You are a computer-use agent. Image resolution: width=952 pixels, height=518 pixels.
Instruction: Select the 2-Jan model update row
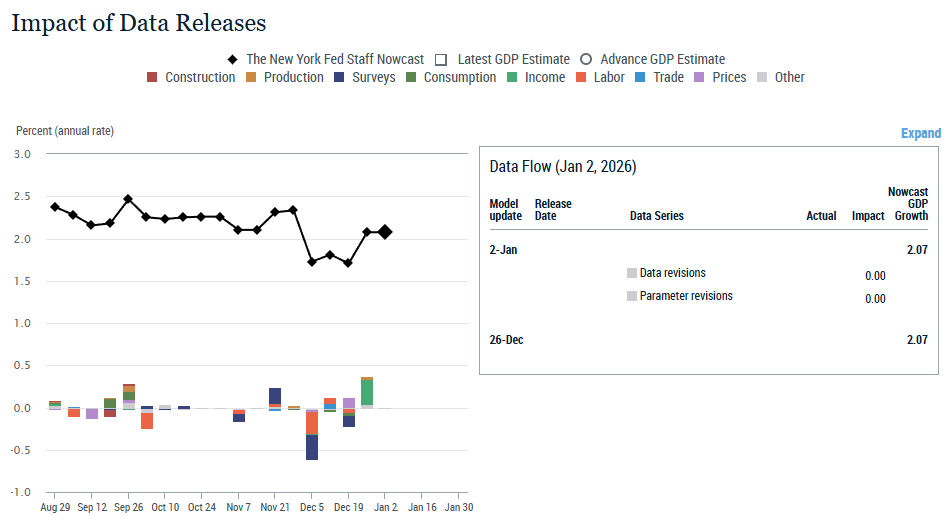click(x=504, y=250)
